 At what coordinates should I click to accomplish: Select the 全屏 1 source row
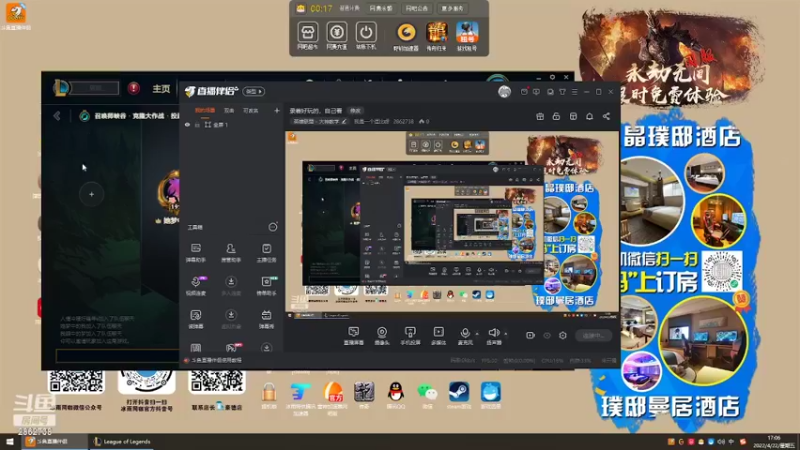point(231,124)
